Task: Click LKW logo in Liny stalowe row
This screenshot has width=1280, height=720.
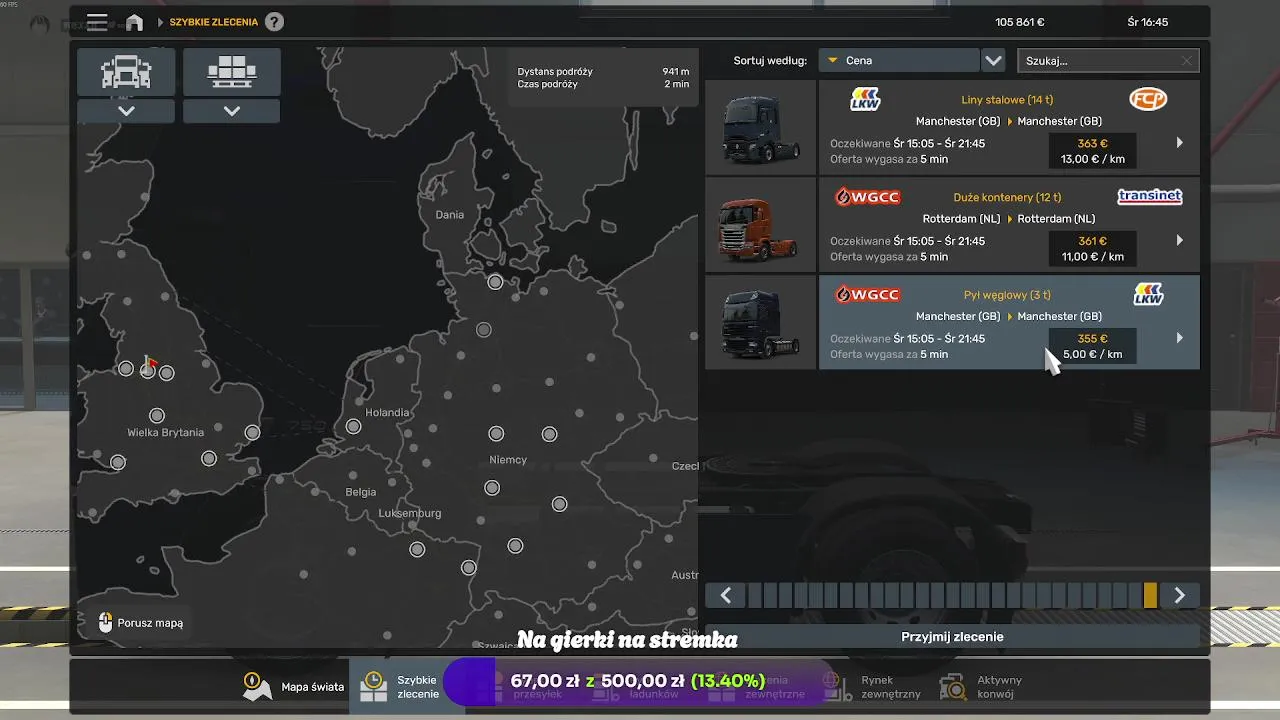Action: click(865, 99)
